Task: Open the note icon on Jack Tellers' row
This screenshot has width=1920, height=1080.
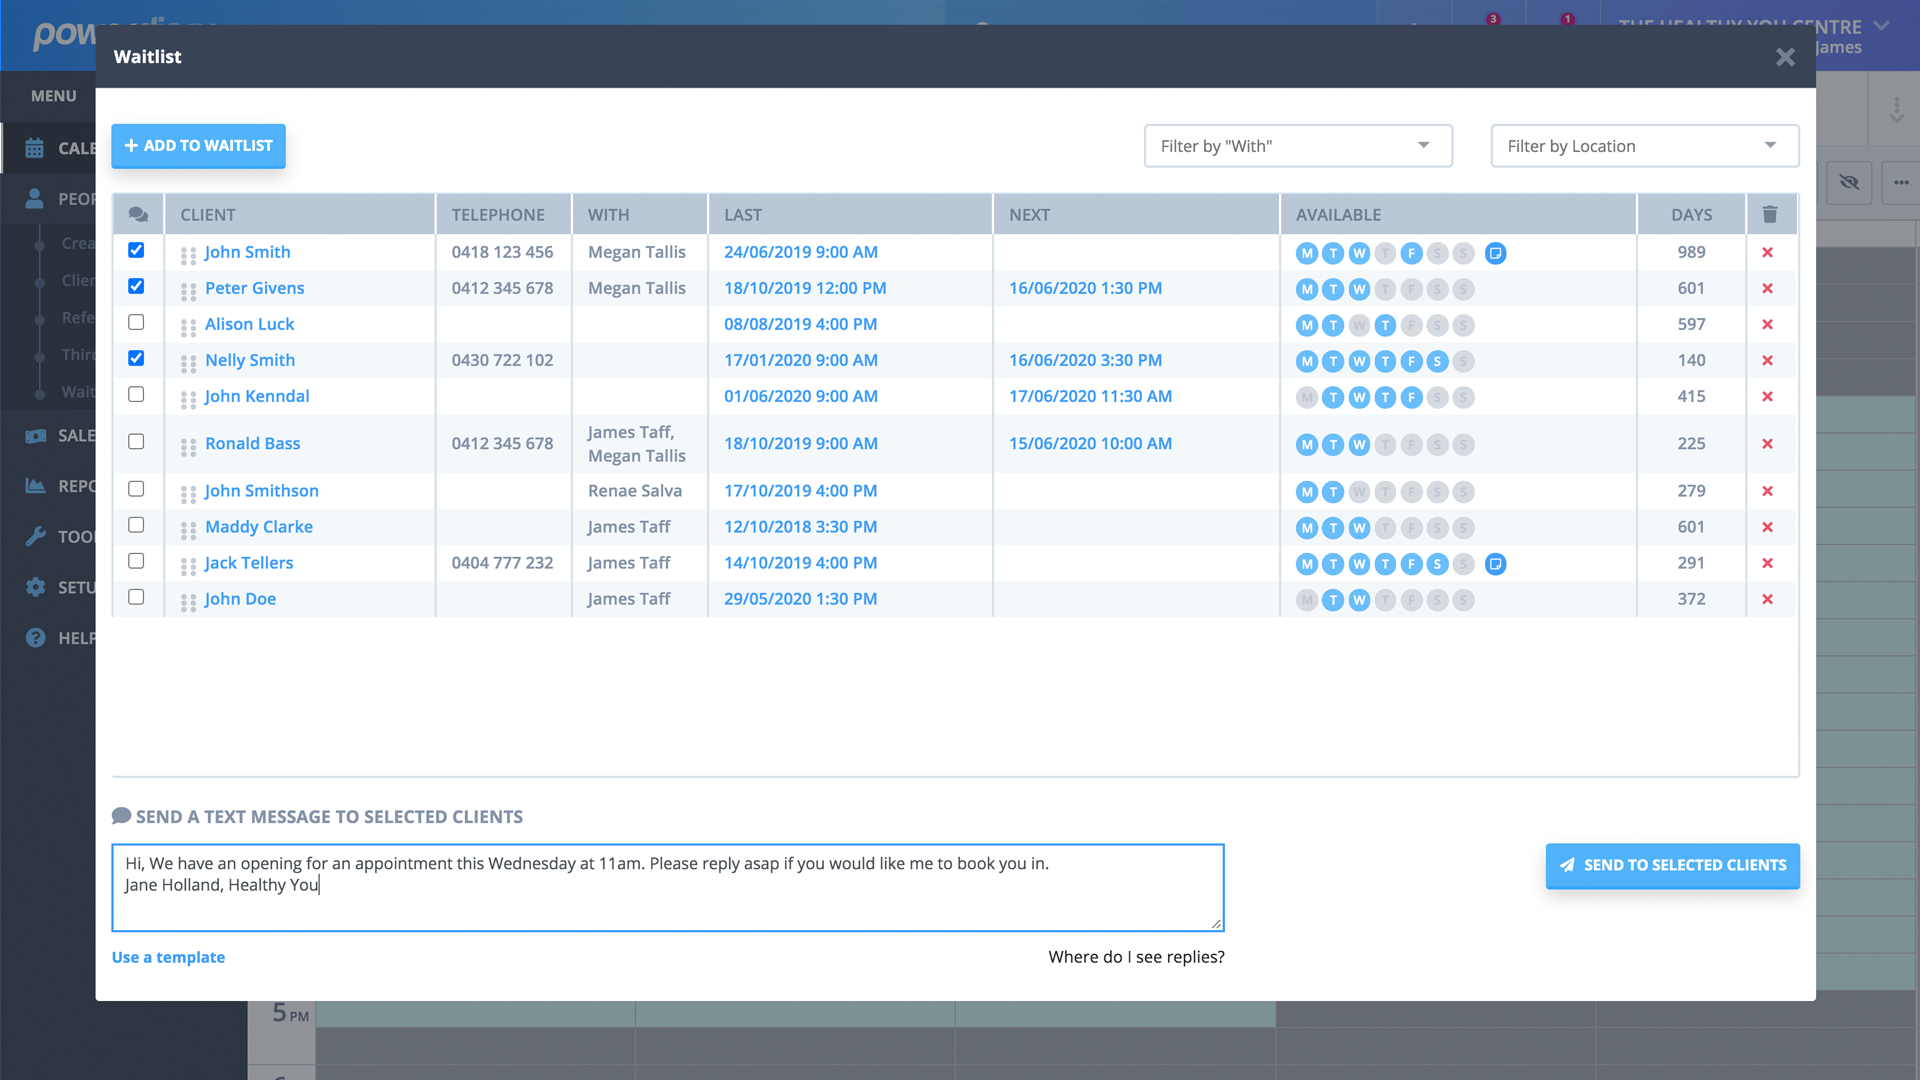Action: tap(1495, 564)
